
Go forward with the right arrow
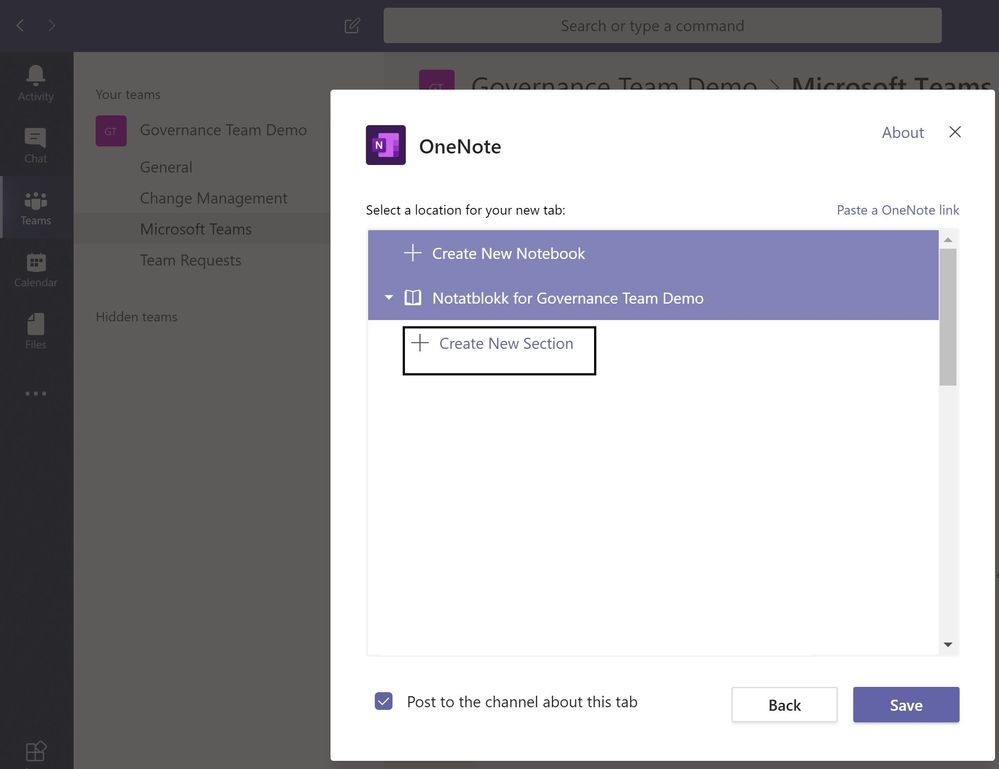click(52, 25)
